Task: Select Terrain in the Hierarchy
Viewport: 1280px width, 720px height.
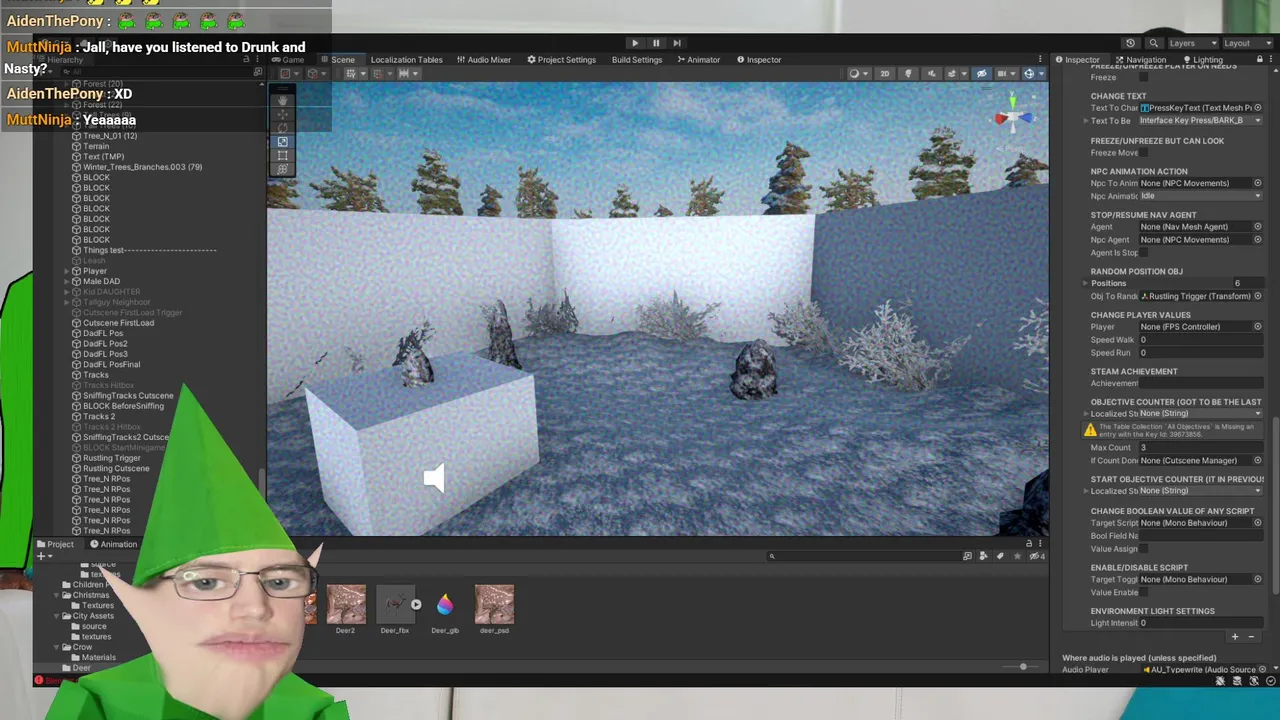Action: tap(96, 146)
